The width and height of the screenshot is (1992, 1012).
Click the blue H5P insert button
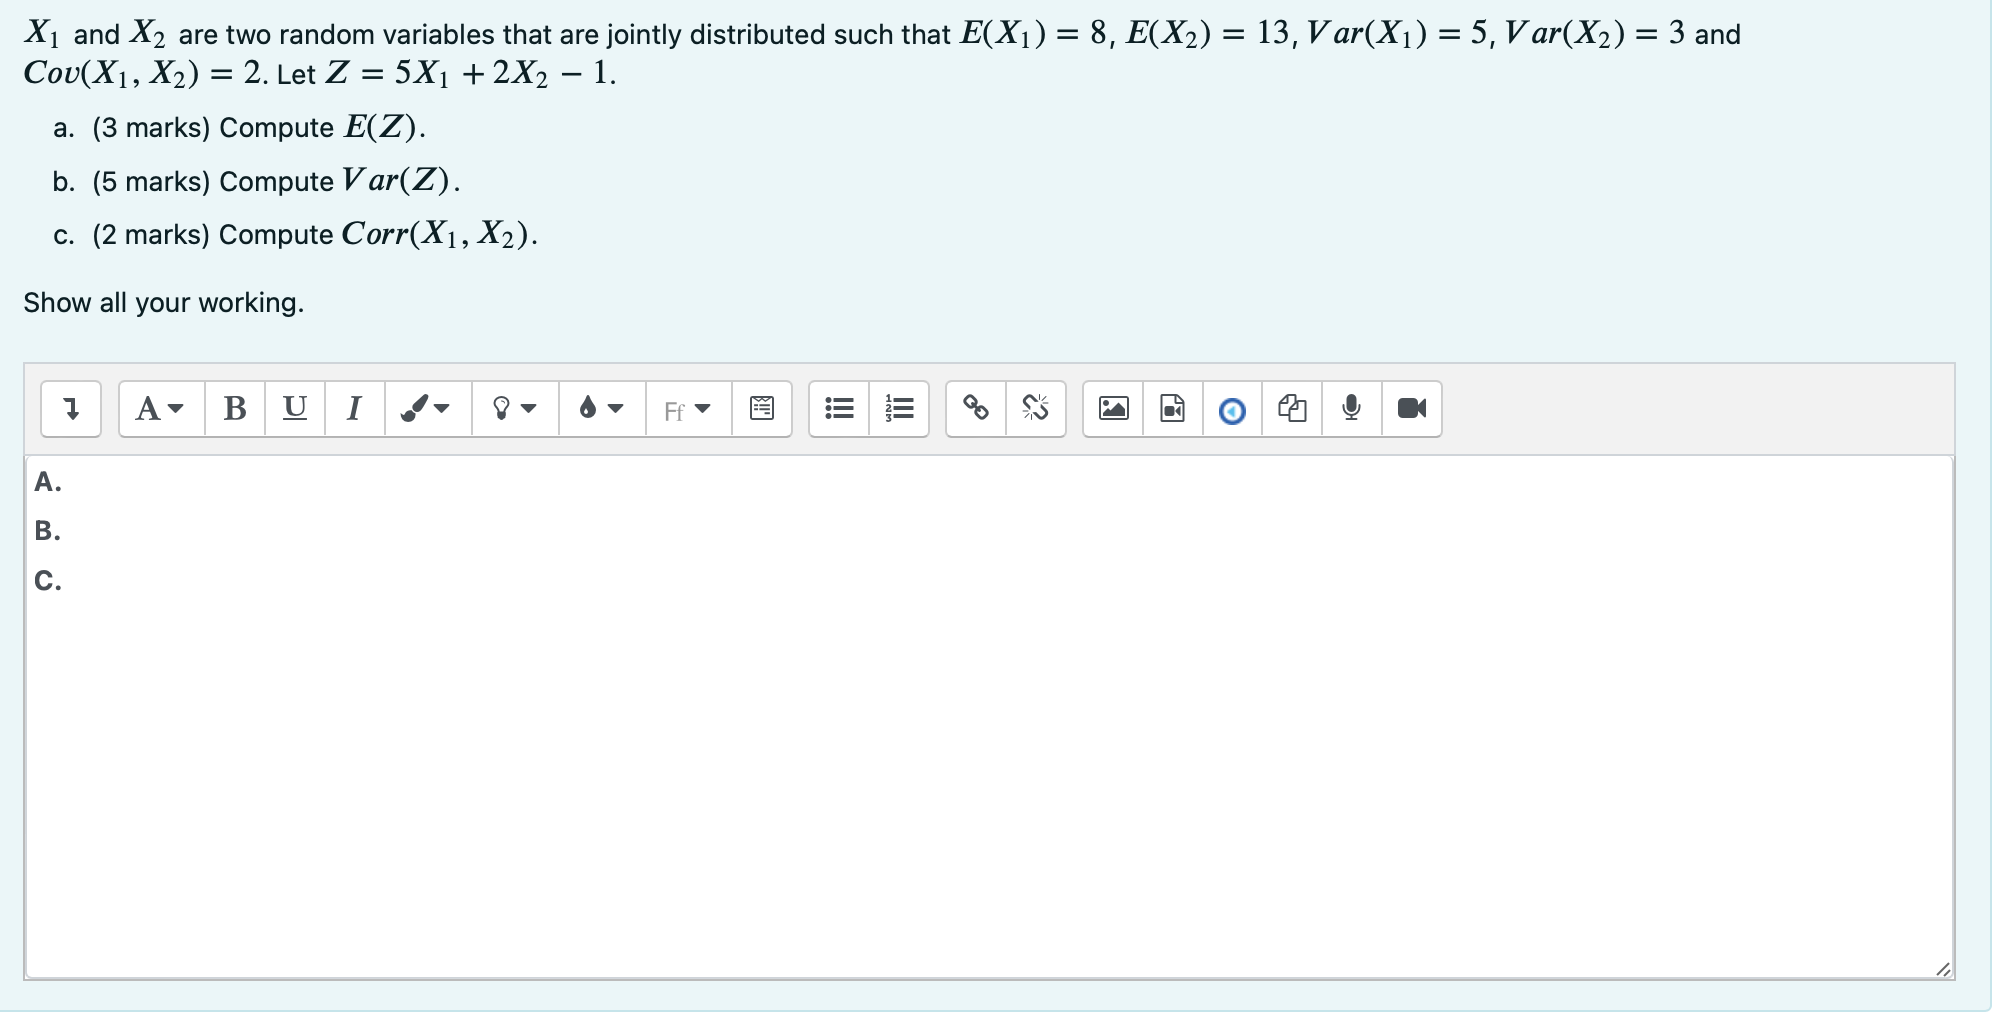(x=1231, y=408)
